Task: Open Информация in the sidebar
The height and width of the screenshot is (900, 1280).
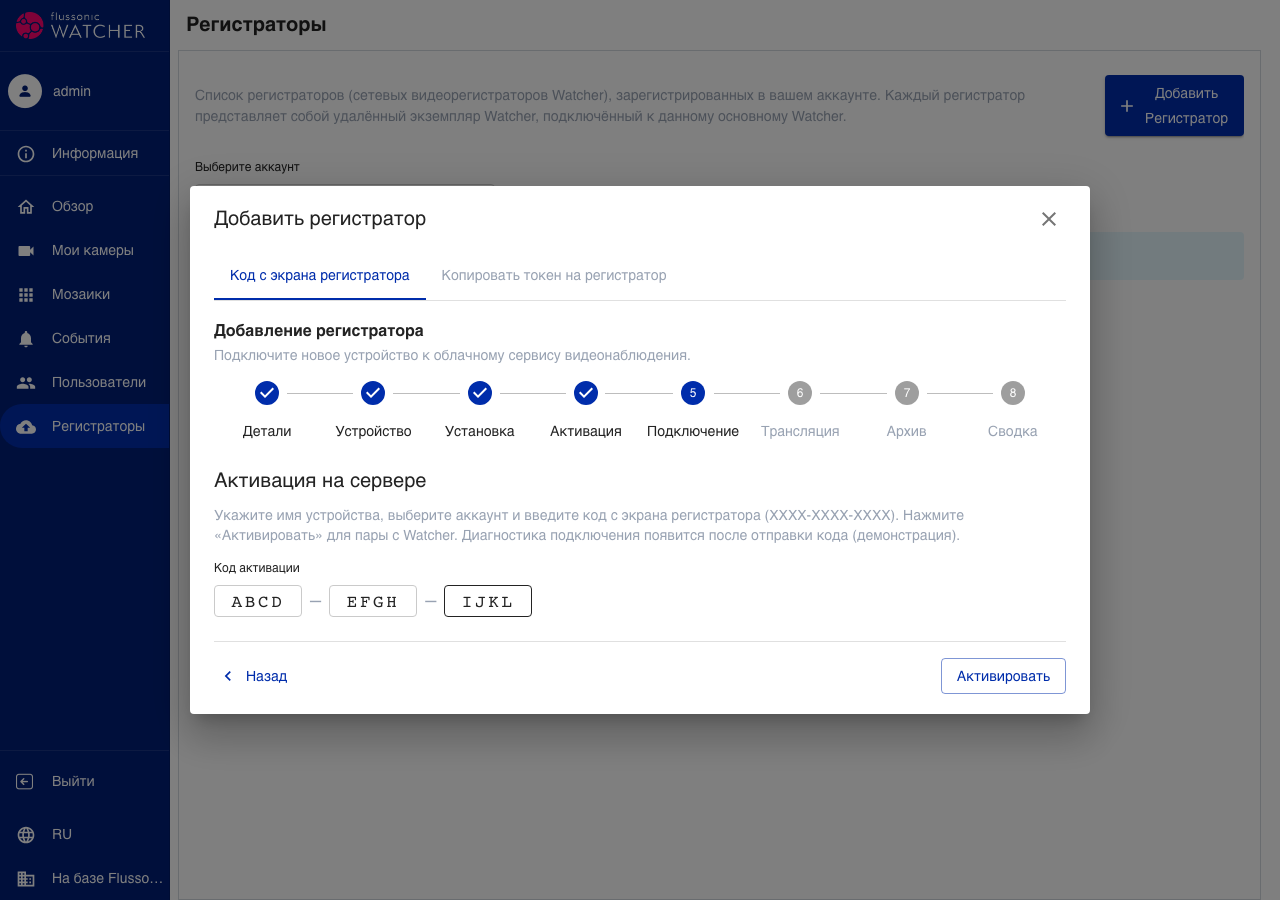Action: pos(85,154)
